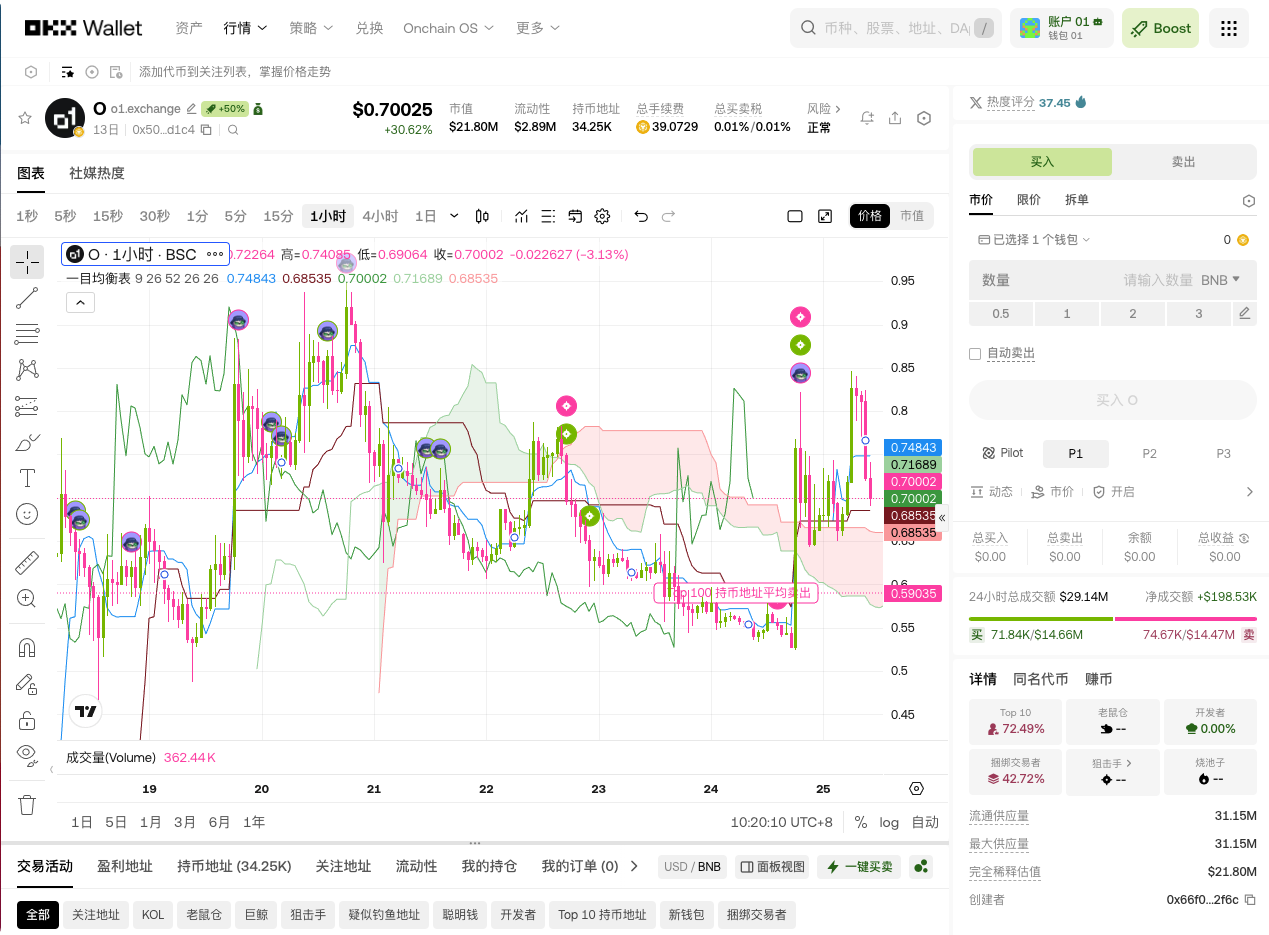1269x935 pixels.
Task: Hide all drawings with eye icon
Action: (x=27, y=754)
